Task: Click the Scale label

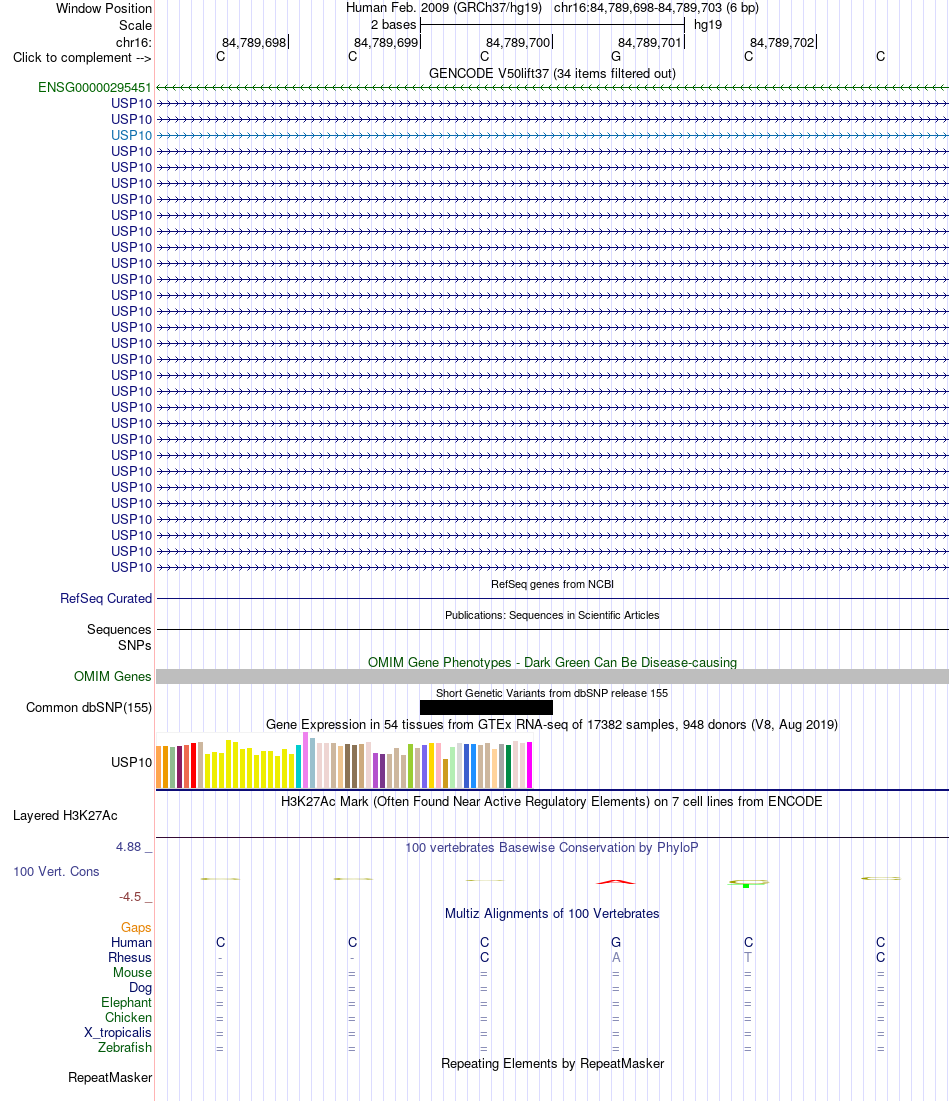Action: tap(136, 25)
